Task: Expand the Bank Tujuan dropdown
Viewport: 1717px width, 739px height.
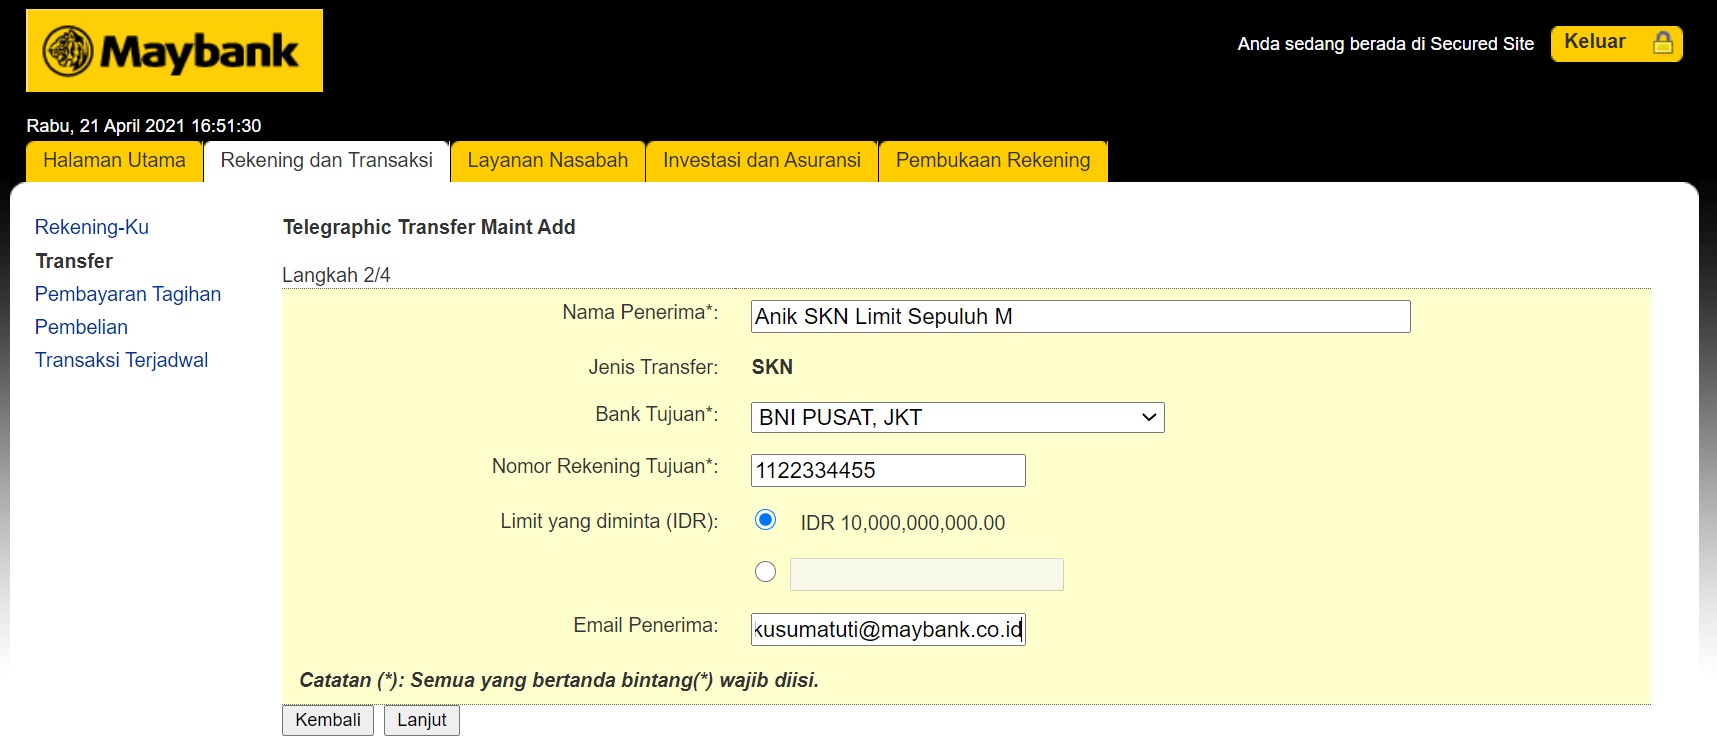Action: click(957, 418)
